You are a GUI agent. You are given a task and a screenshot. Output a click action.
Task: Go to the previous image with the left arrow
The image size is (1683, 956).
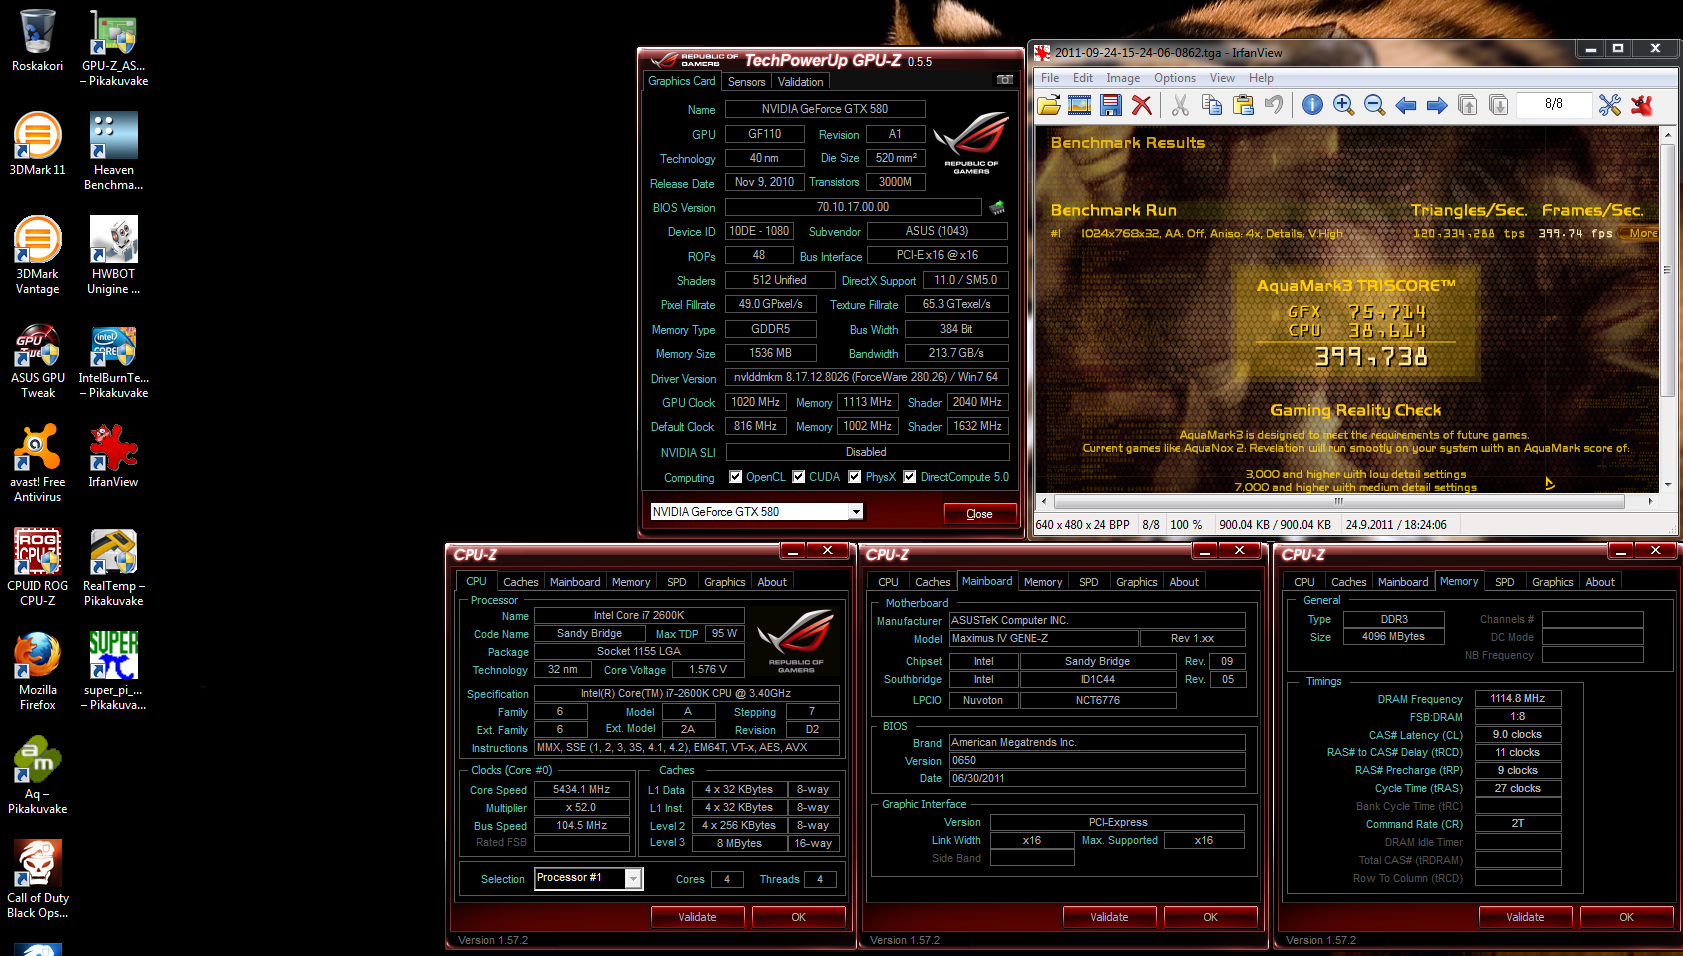click(x=1406, y=105)
